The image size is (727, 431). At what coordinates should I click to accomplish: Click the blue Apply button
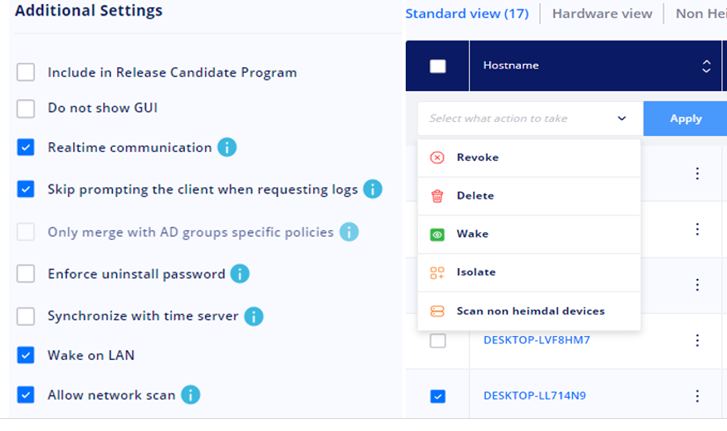(x=685, y=119)
